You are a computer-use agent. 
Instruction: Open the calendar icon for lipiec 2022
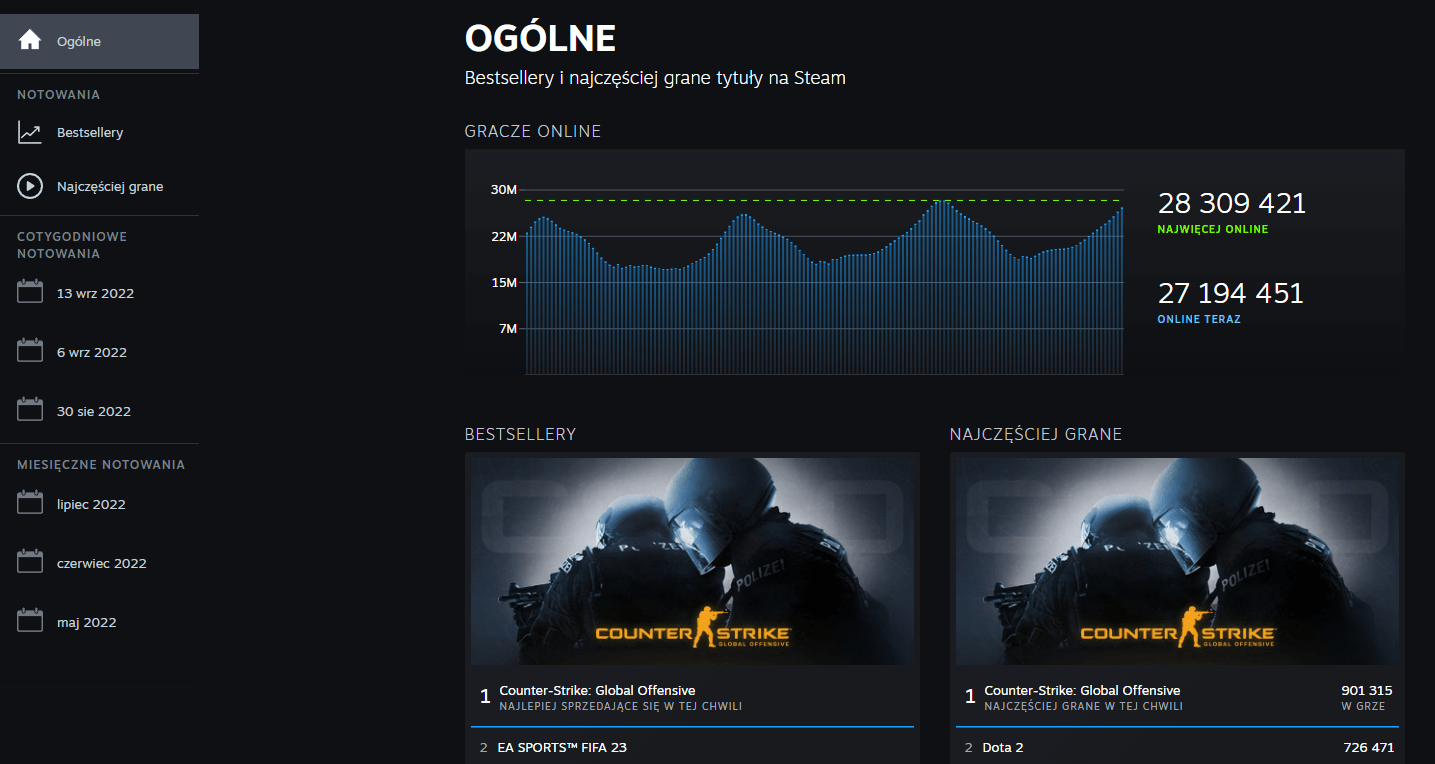click(29, 502)
